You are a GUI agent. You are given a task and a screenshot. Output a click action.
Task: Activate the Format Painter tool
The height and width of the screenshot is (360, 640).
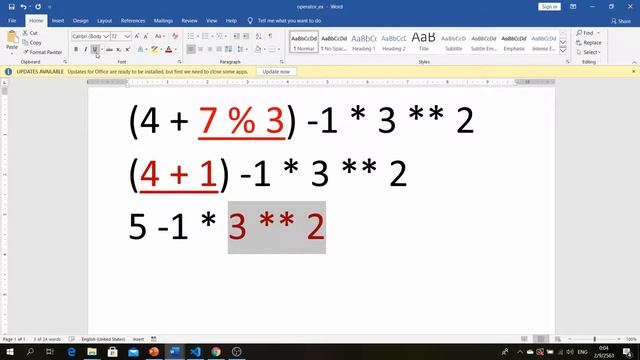click(x=42, y=52)
